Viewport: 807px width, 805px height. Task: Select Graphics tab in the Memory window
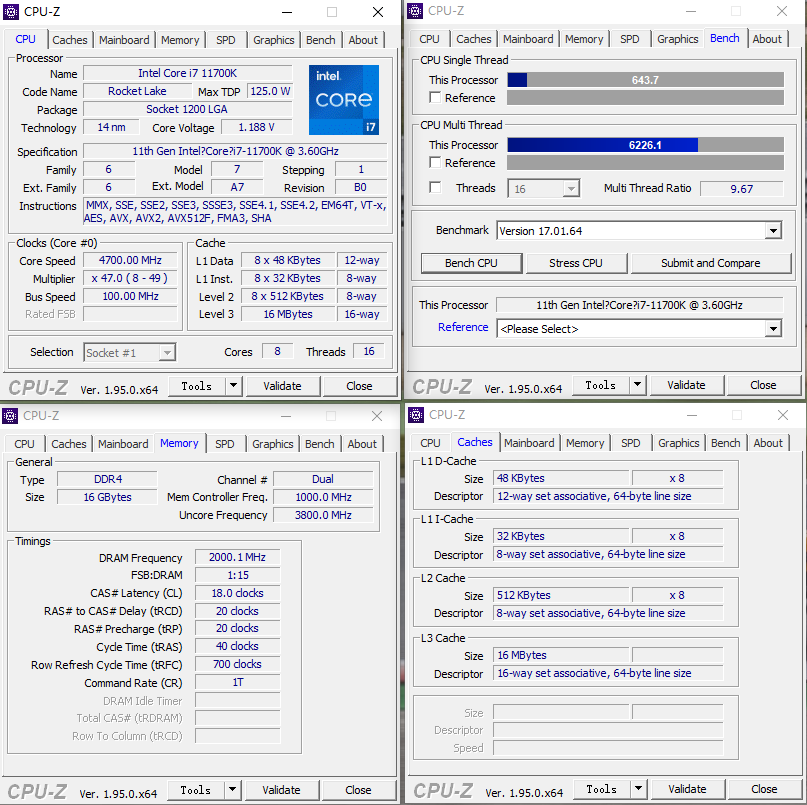point(272,444)
